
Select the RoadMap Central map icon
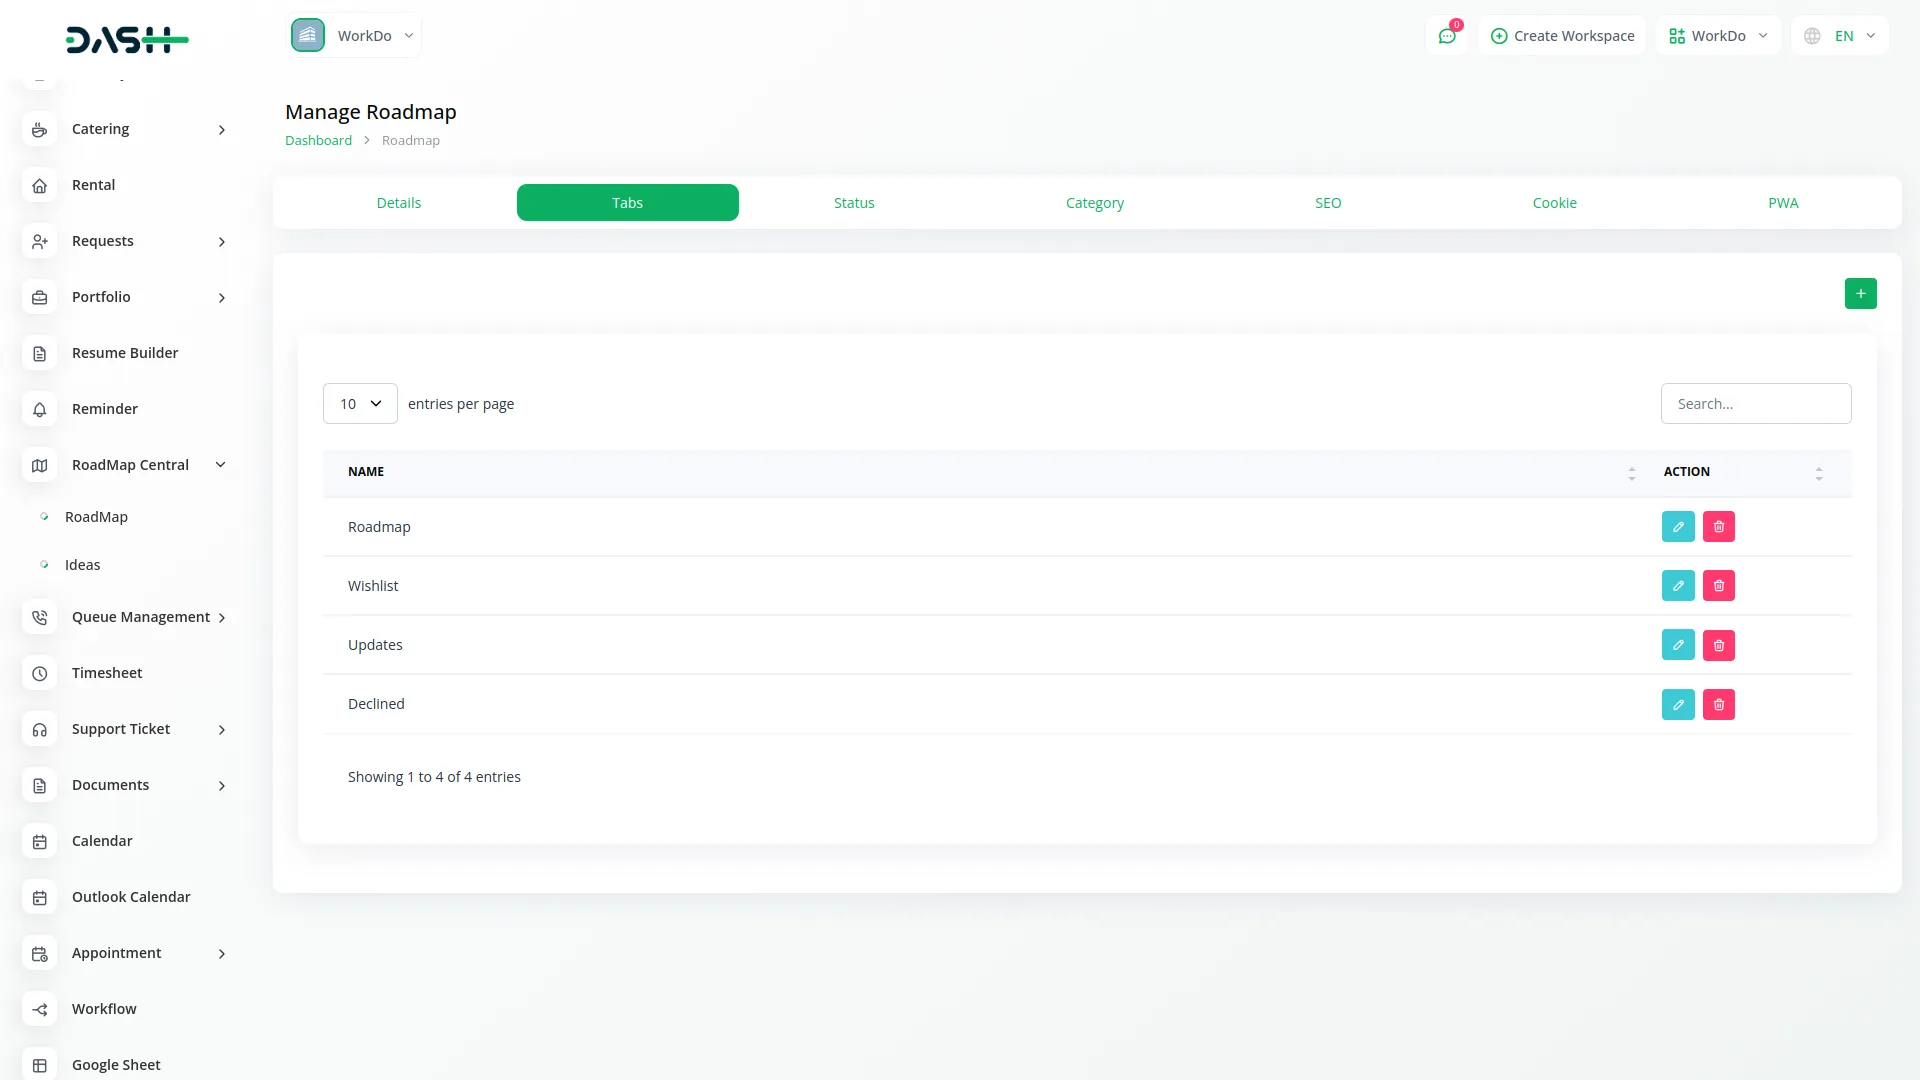(x=39, y=465)
